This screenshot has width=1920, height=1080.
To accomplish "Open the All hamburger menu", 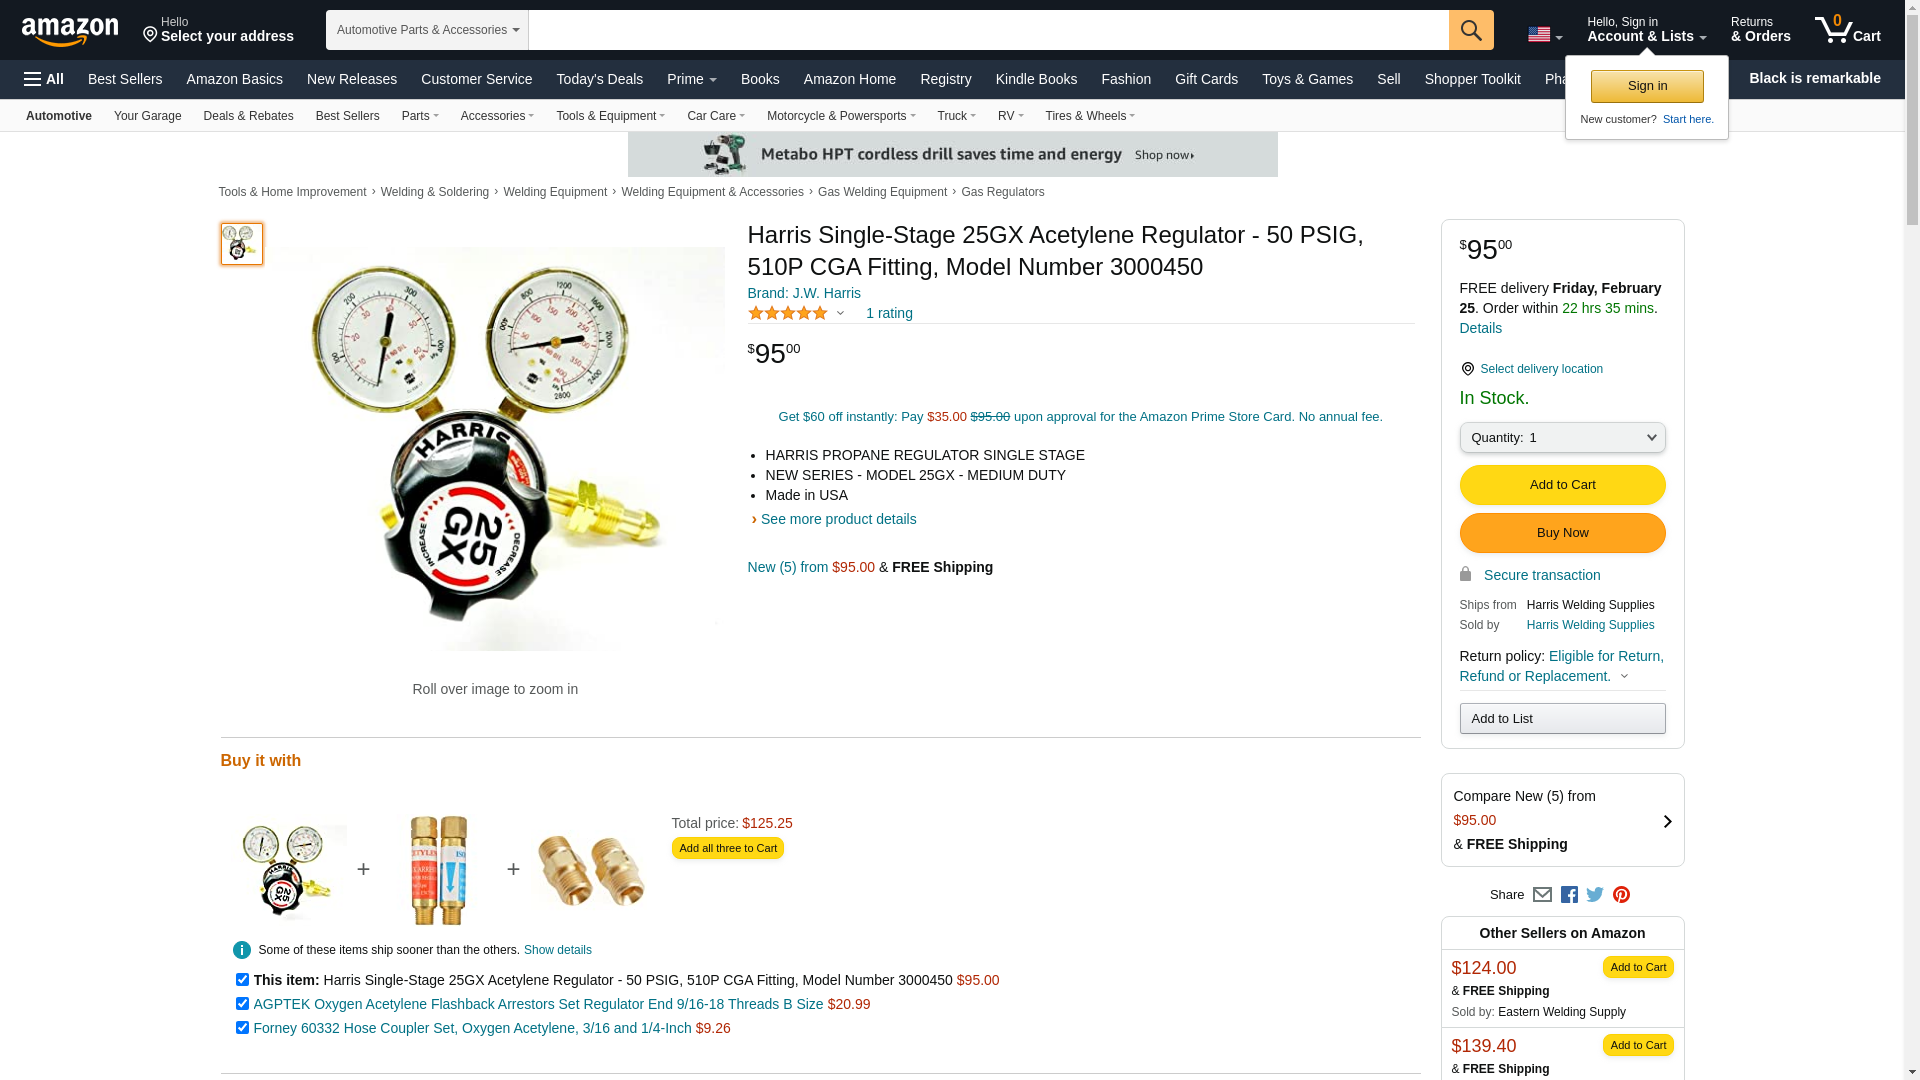I will point(44,79).
